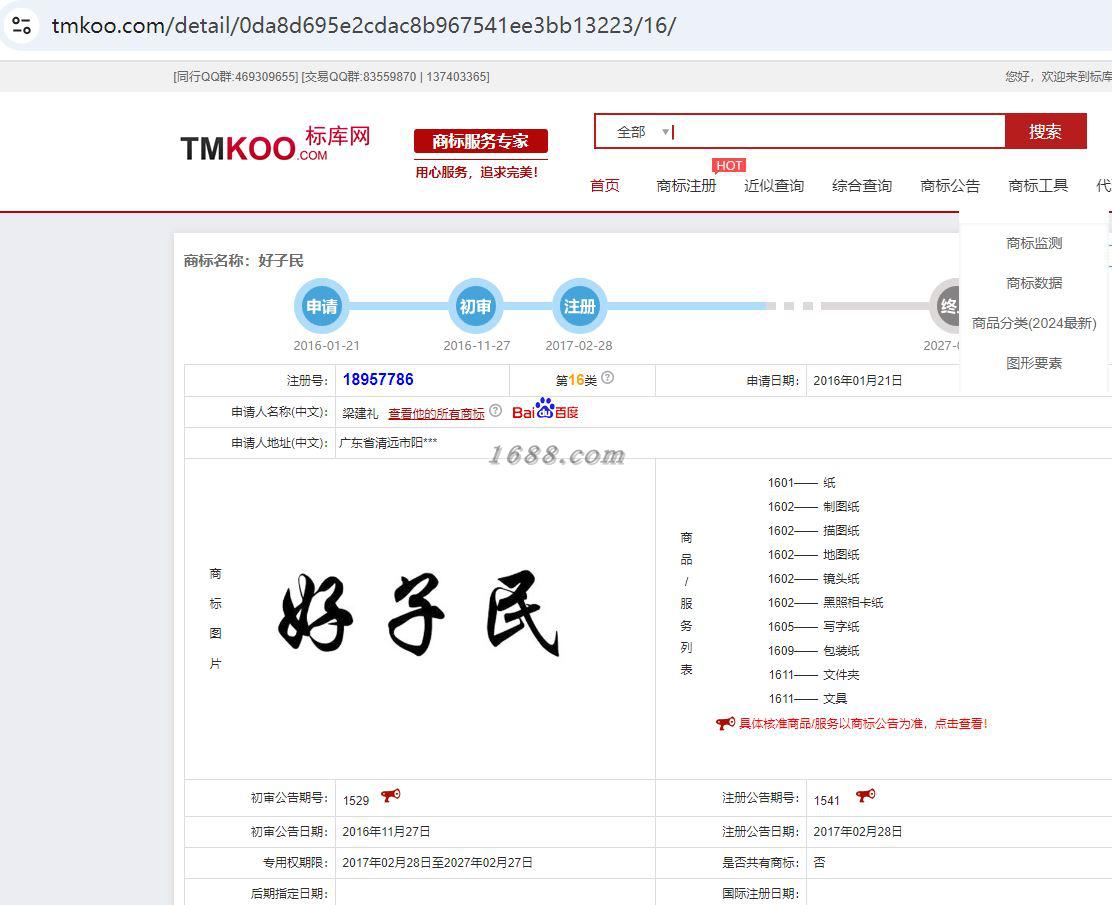Click goods item 1601 纸

(801, 483)
